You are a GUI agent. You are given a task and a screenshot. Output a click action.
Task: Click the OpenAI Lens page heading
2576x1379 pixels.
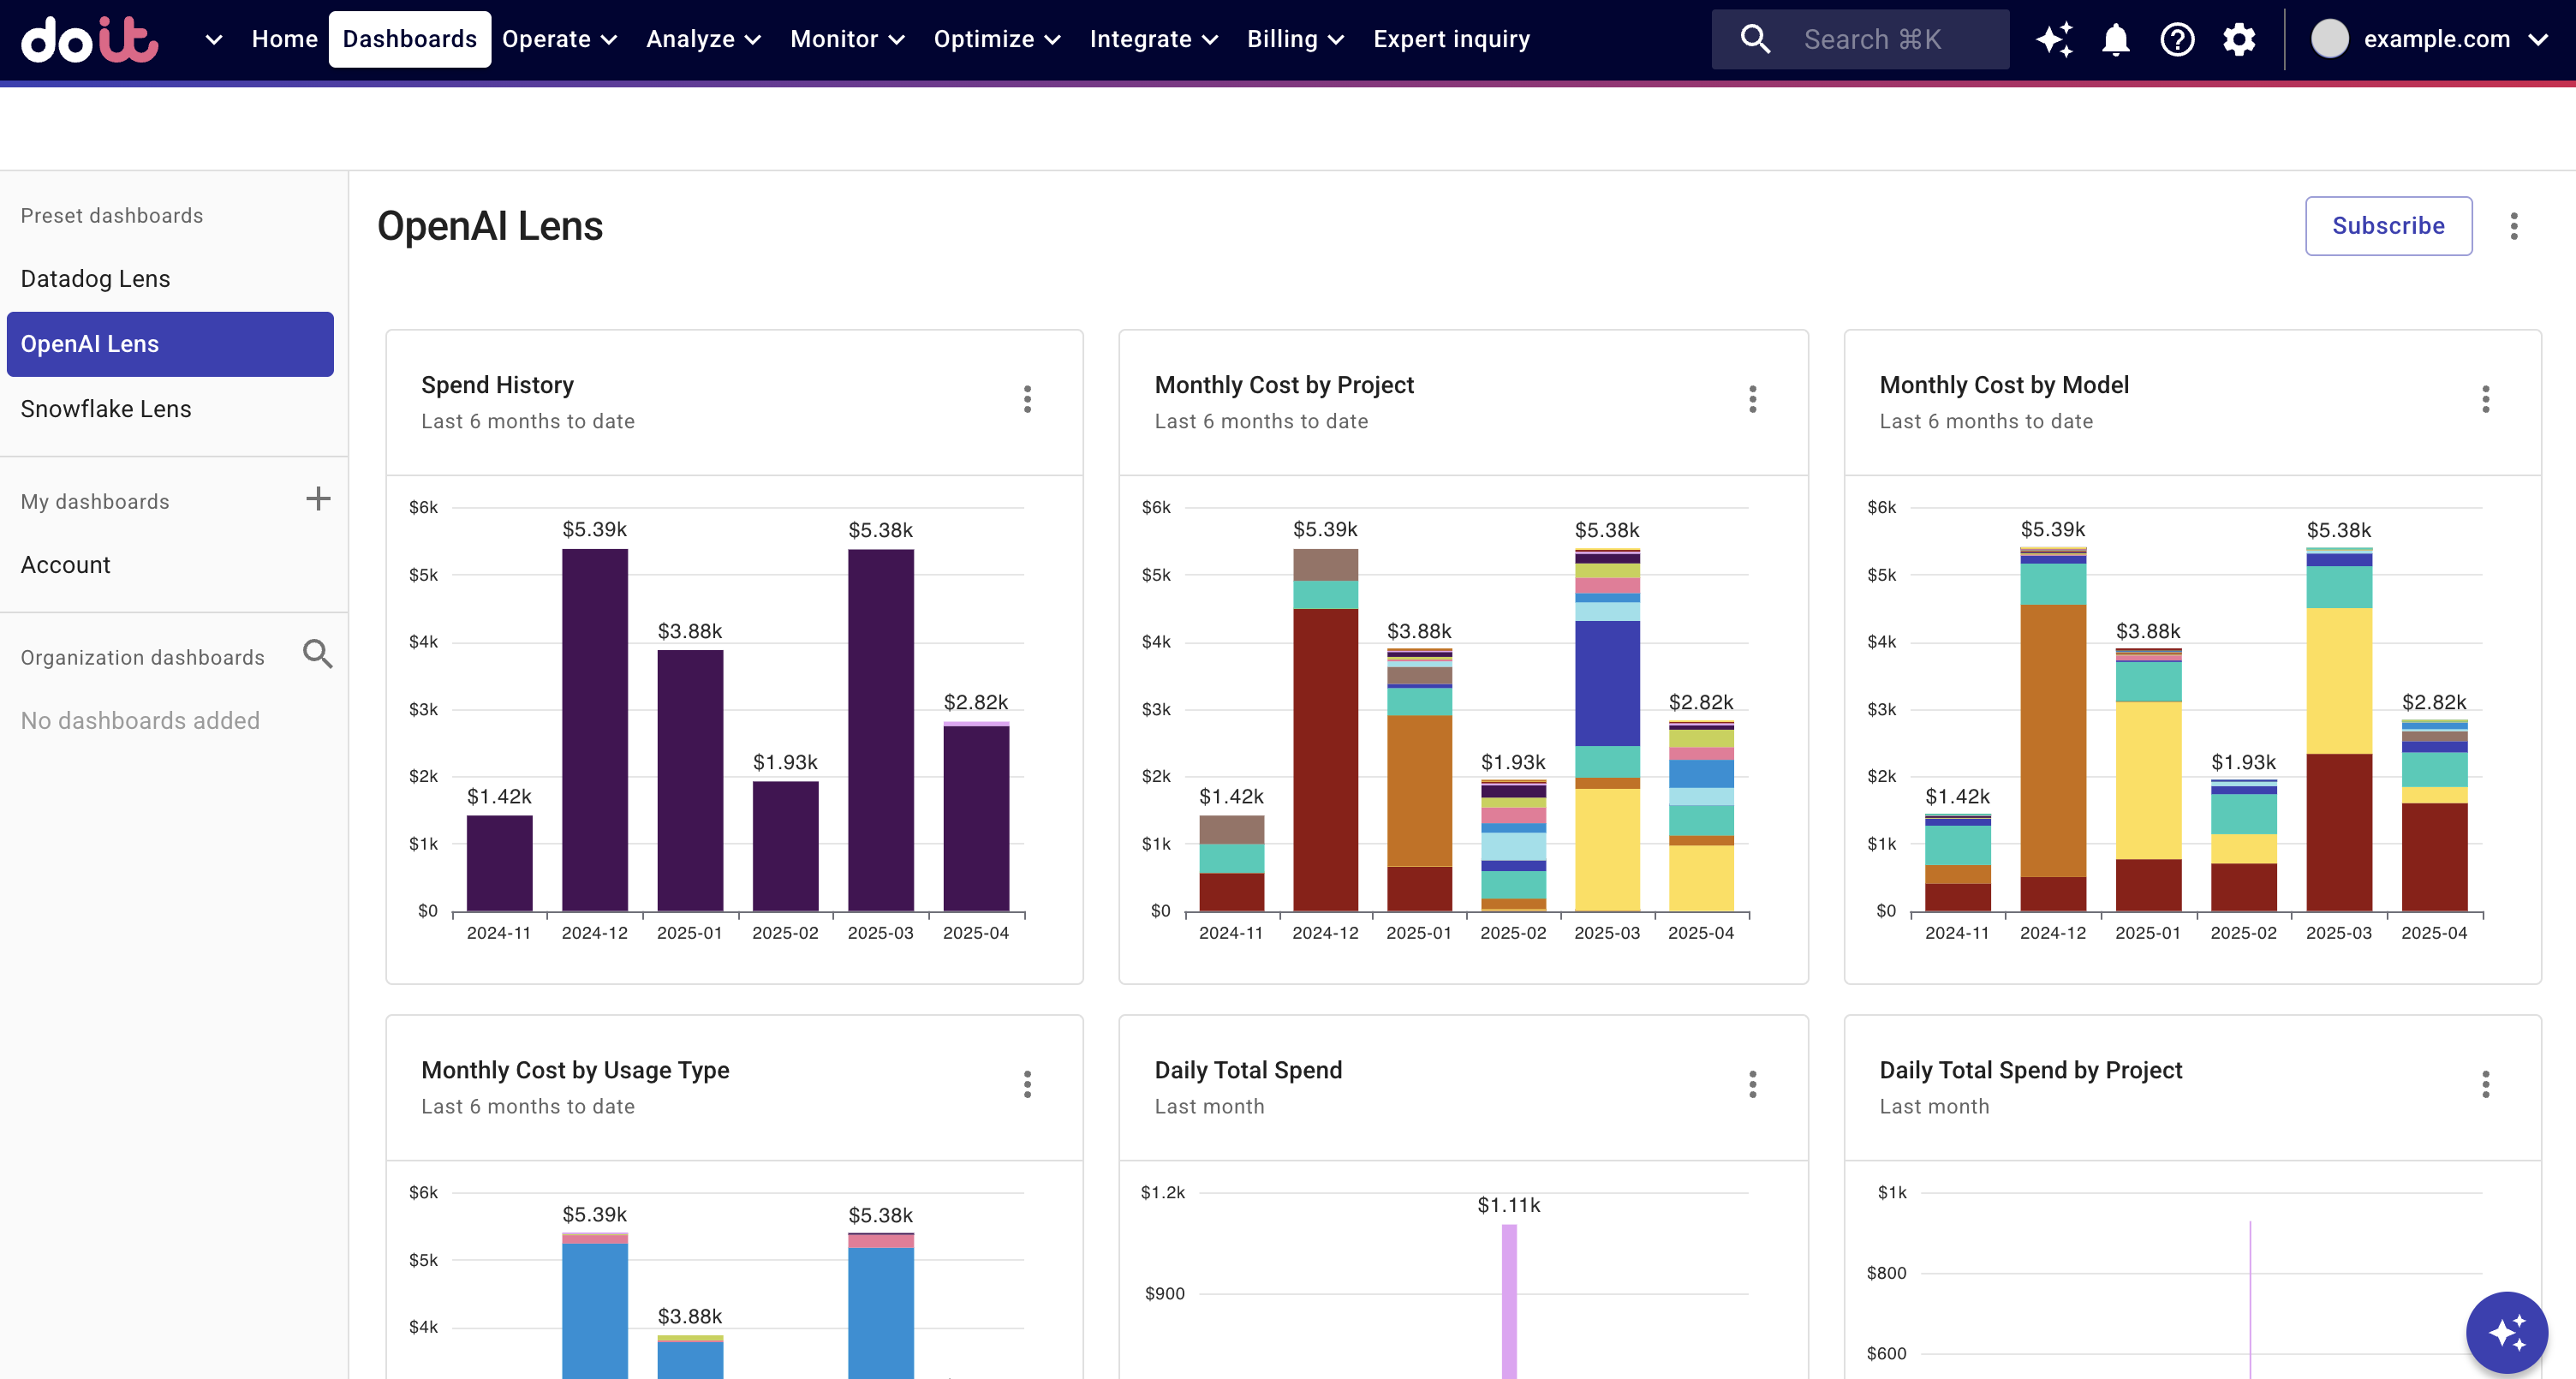[x=490, y=226]
